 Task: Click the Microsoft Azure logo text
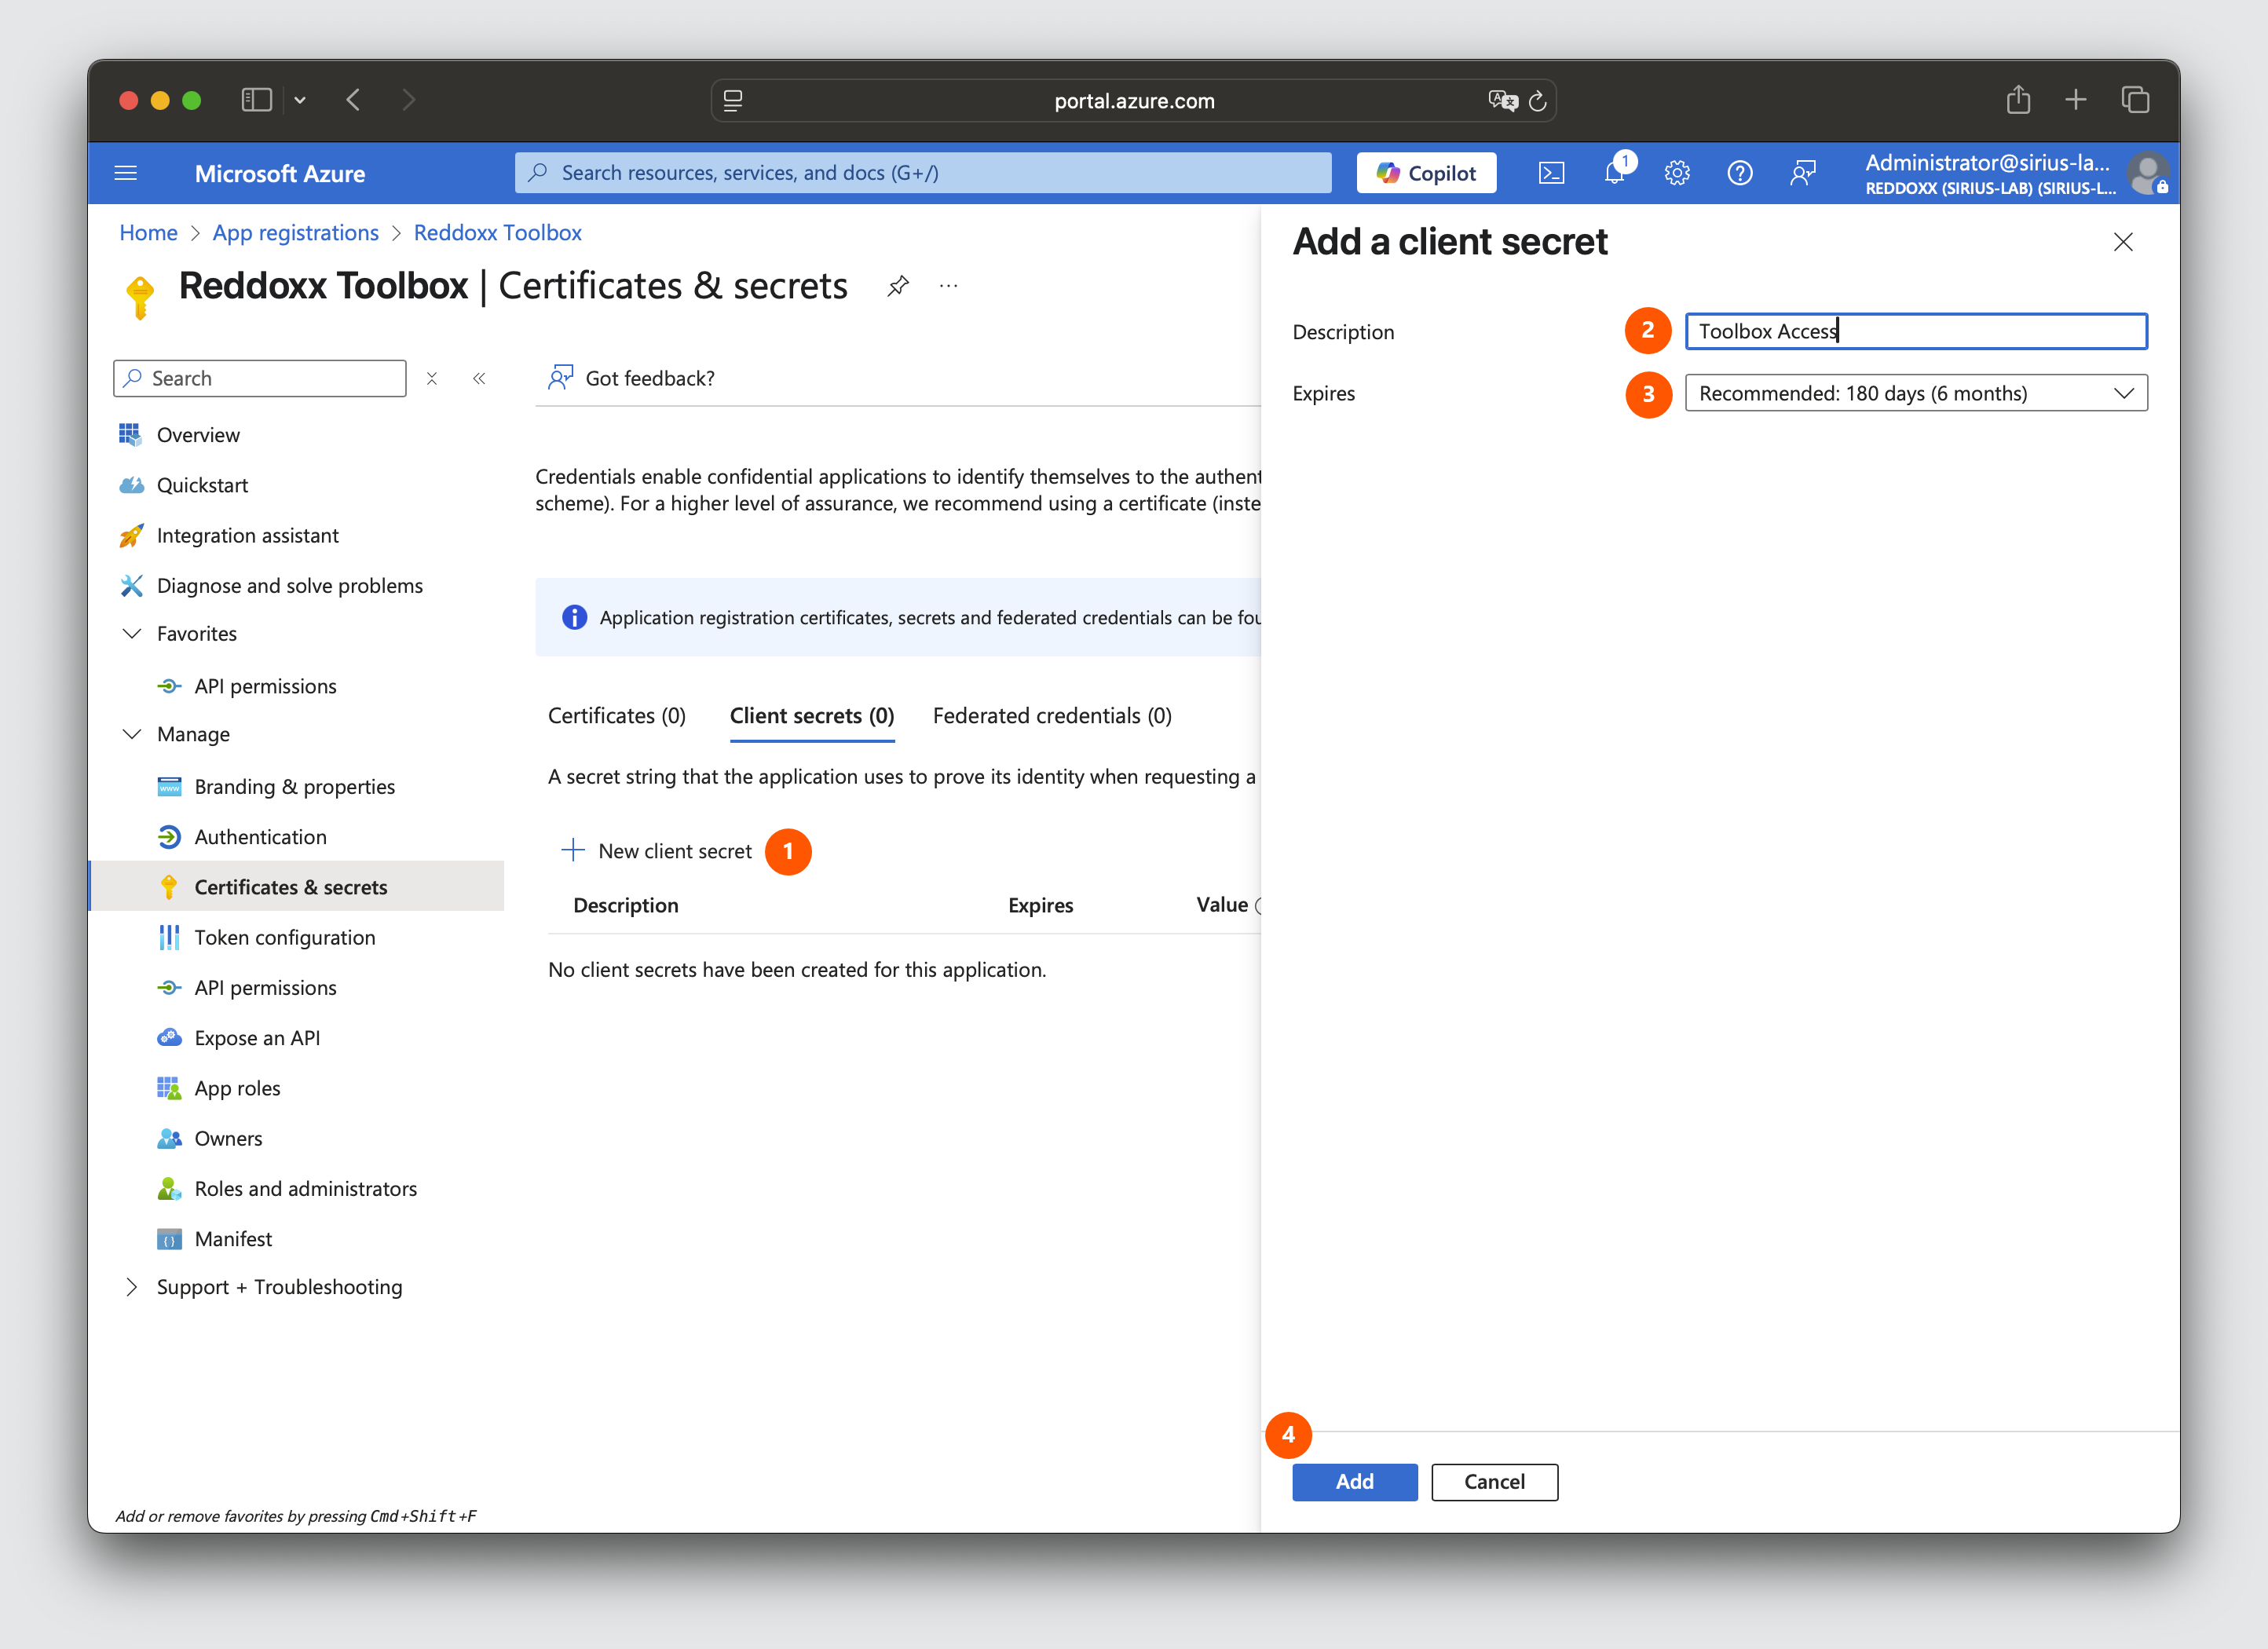click(x=279, y=174)
